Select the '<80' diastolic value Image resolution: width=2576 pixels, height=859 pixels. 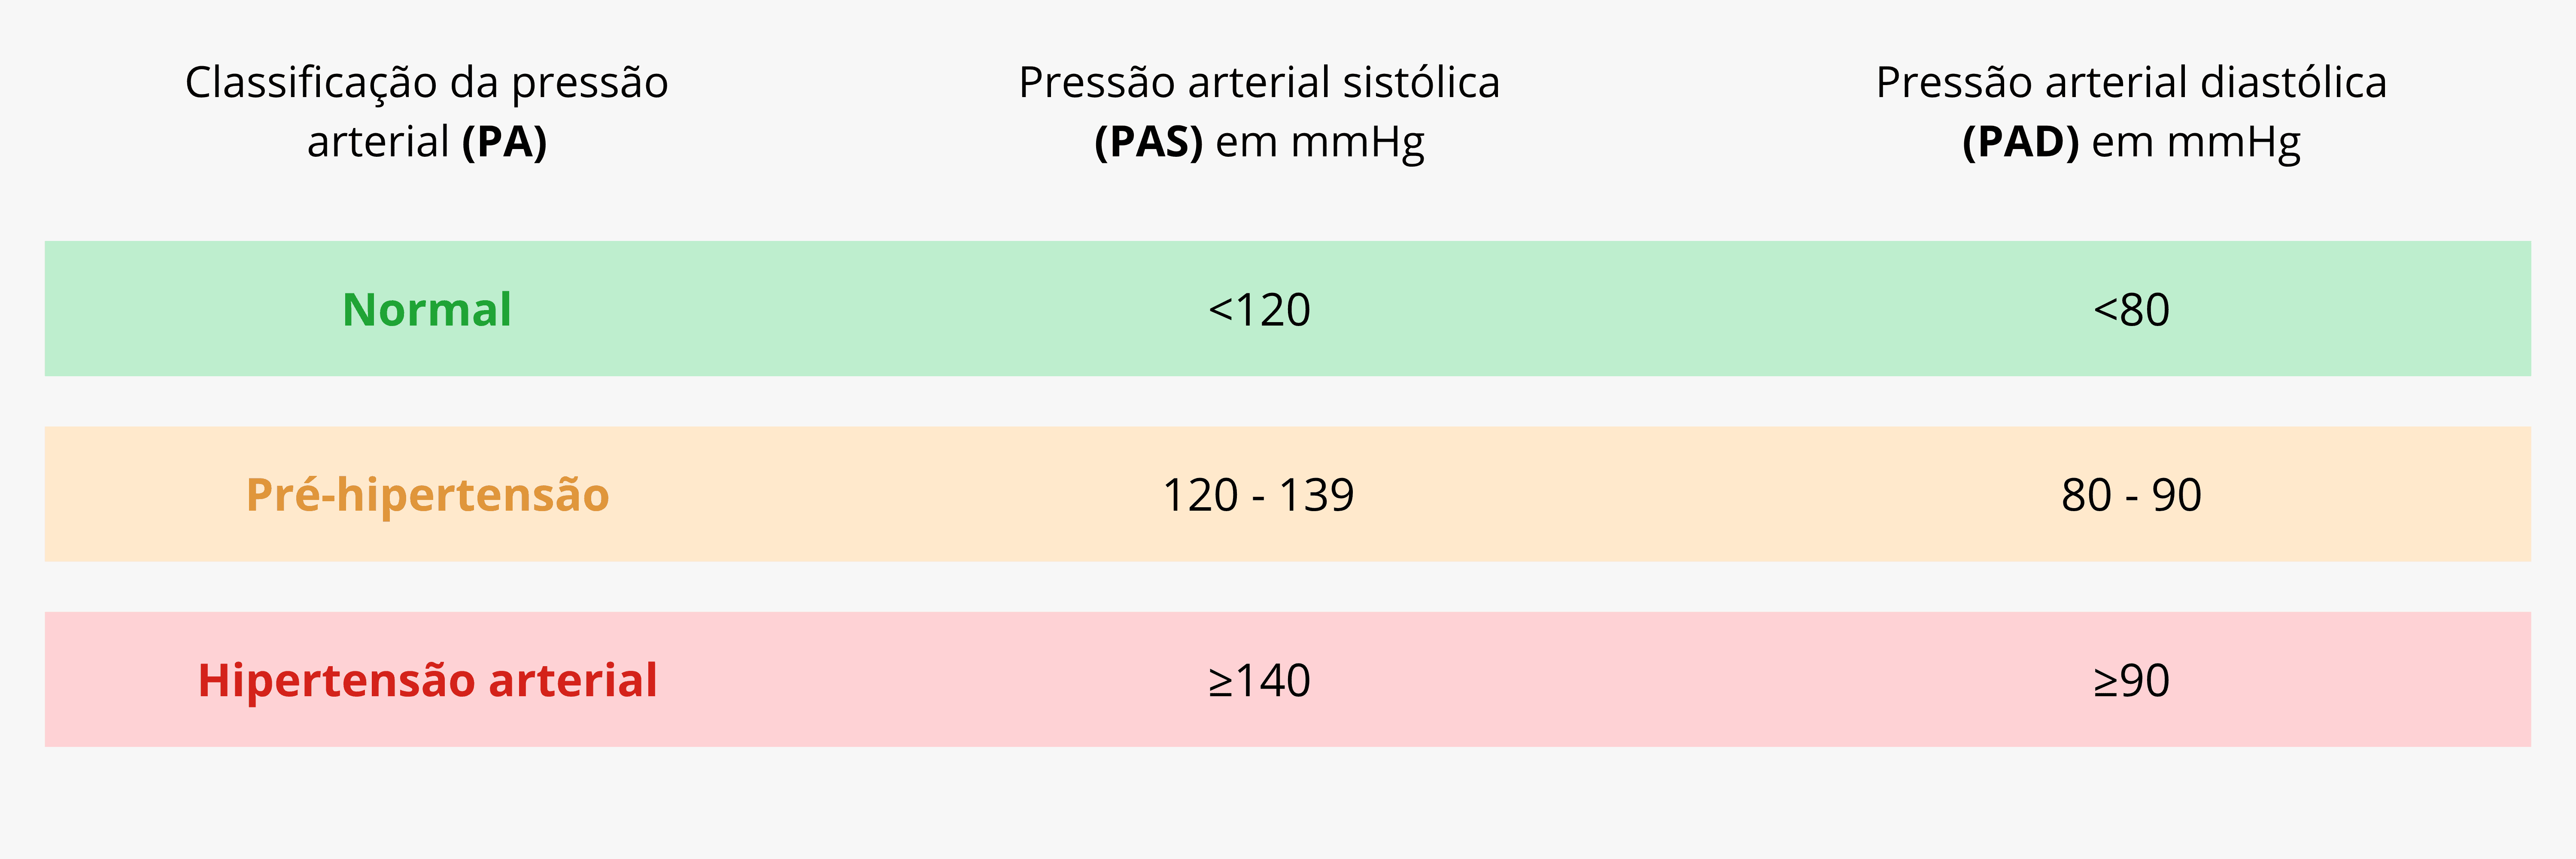point(2131,310)
